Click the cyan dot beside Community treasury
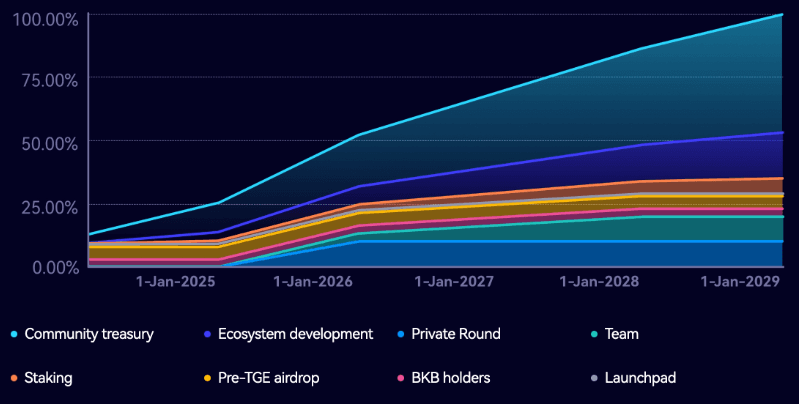This screenshot has width=799, height=404. pyautogui.click(x=14, y=334)
